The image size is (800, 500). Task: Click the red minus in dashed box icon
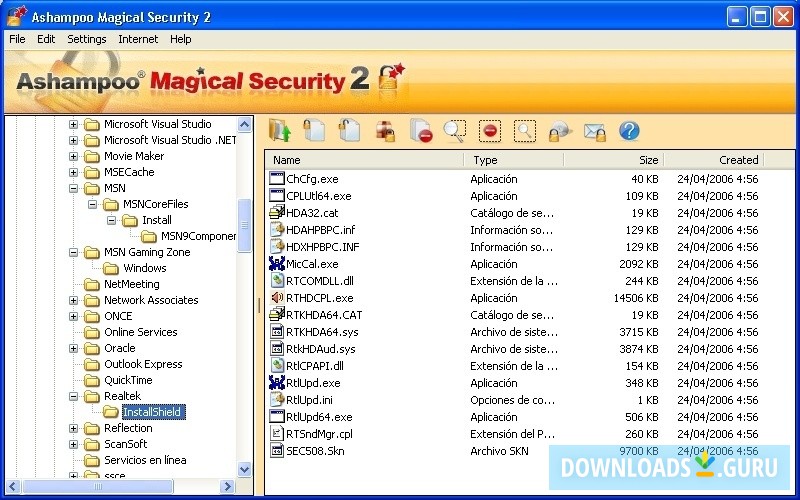(x=490, y=131)
